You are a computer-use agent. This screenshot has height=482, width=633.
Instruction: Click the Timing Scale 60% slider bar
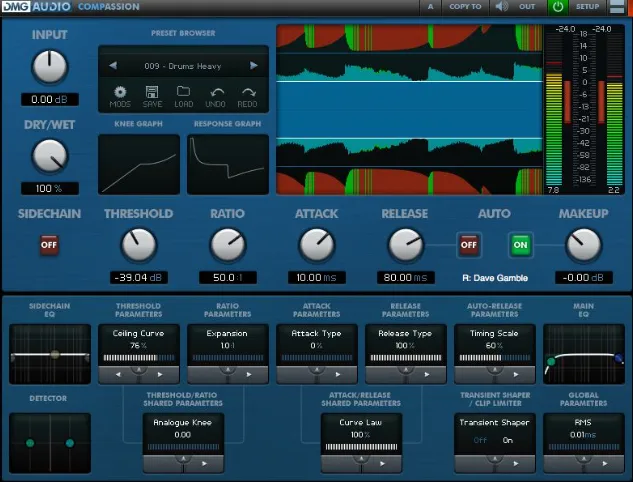(x=495, y=358)
